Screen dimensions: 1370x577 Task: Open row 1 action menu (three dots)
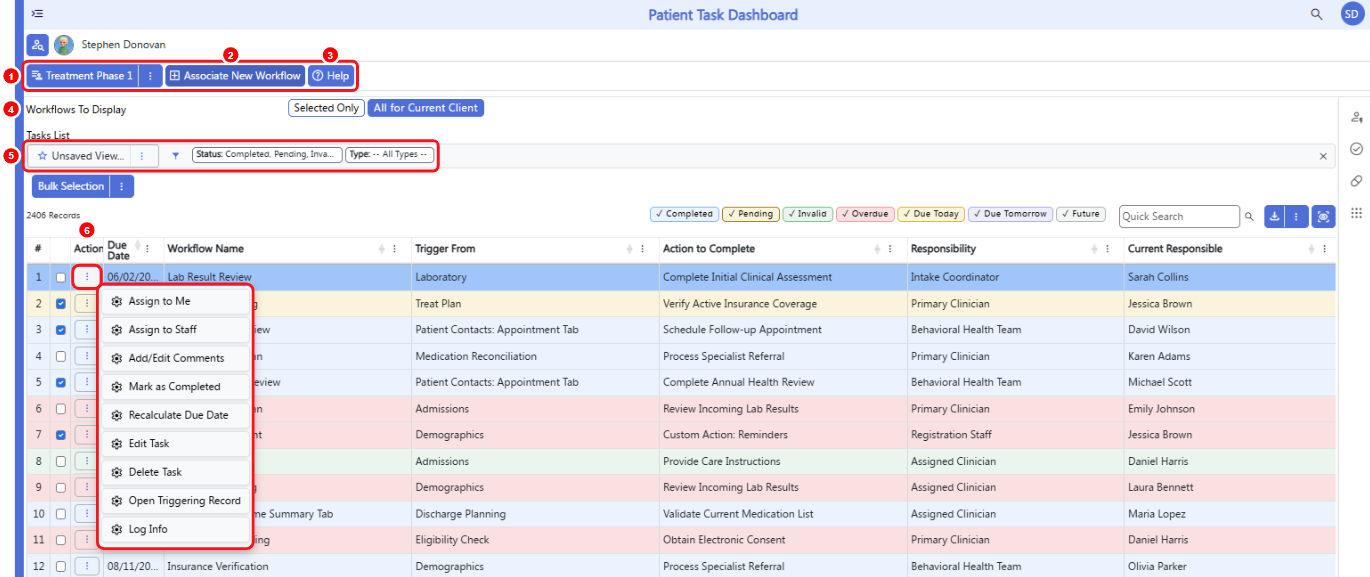click(x=87, y=277)
